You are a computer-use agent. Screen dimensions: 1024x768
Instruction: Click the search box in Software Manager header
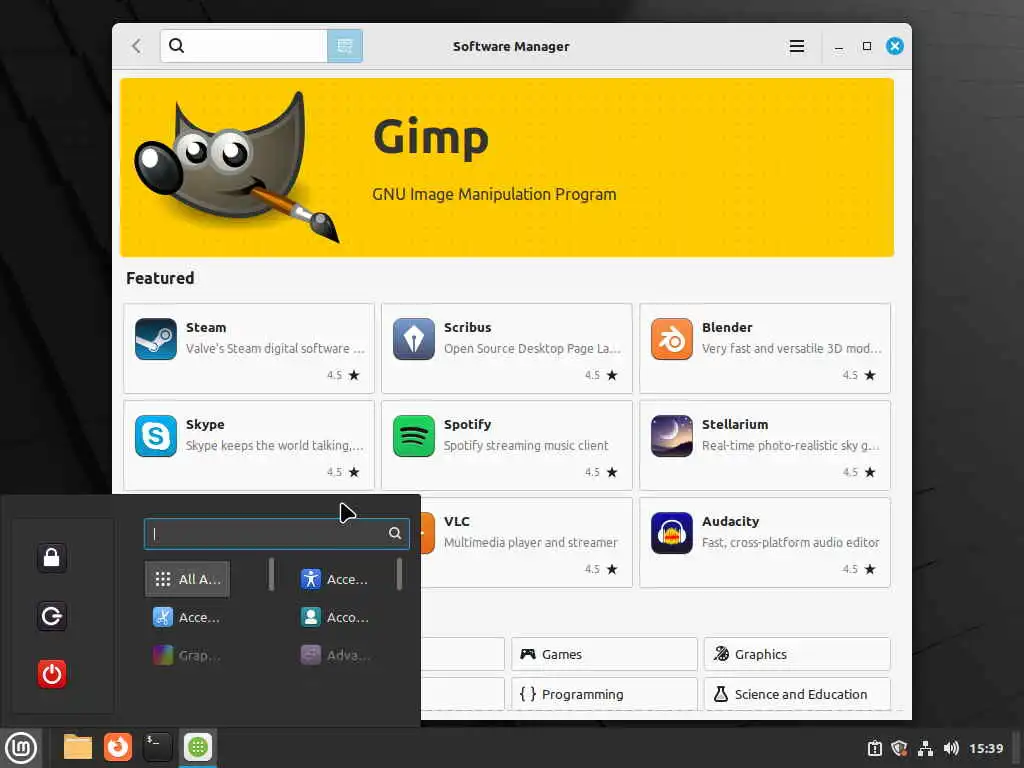pyautogui.click(x=244, y=46)
